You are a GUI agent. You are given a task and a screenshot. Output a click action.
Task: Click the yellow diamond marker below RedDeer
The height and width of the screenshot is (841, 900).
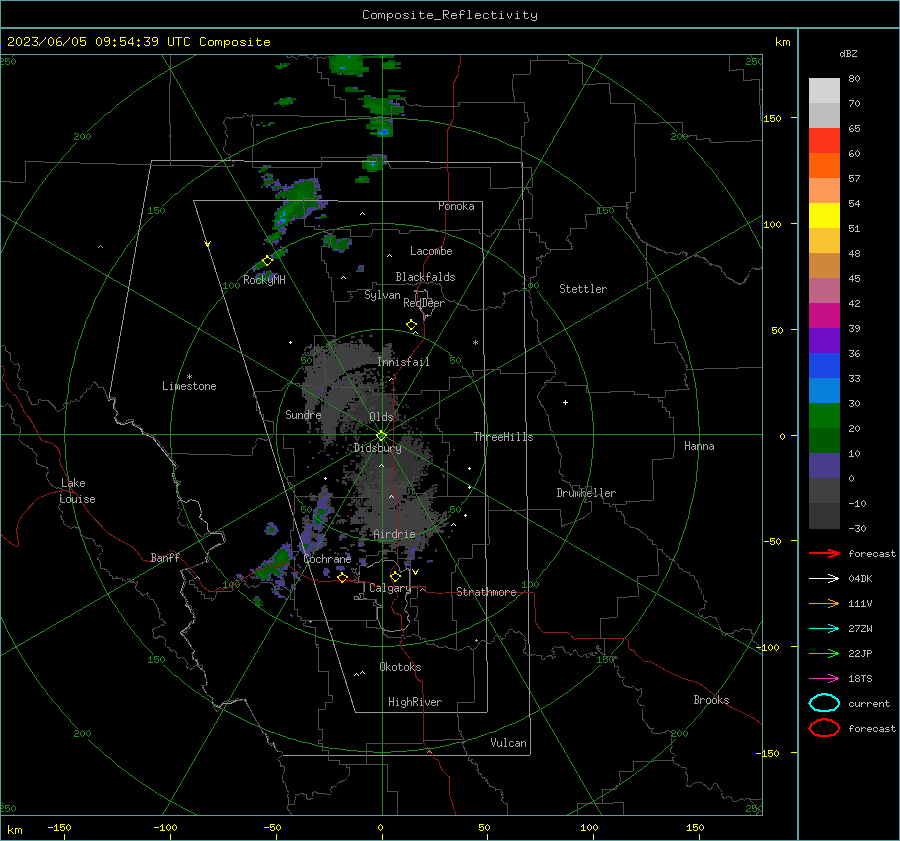[x=412, y=325]
